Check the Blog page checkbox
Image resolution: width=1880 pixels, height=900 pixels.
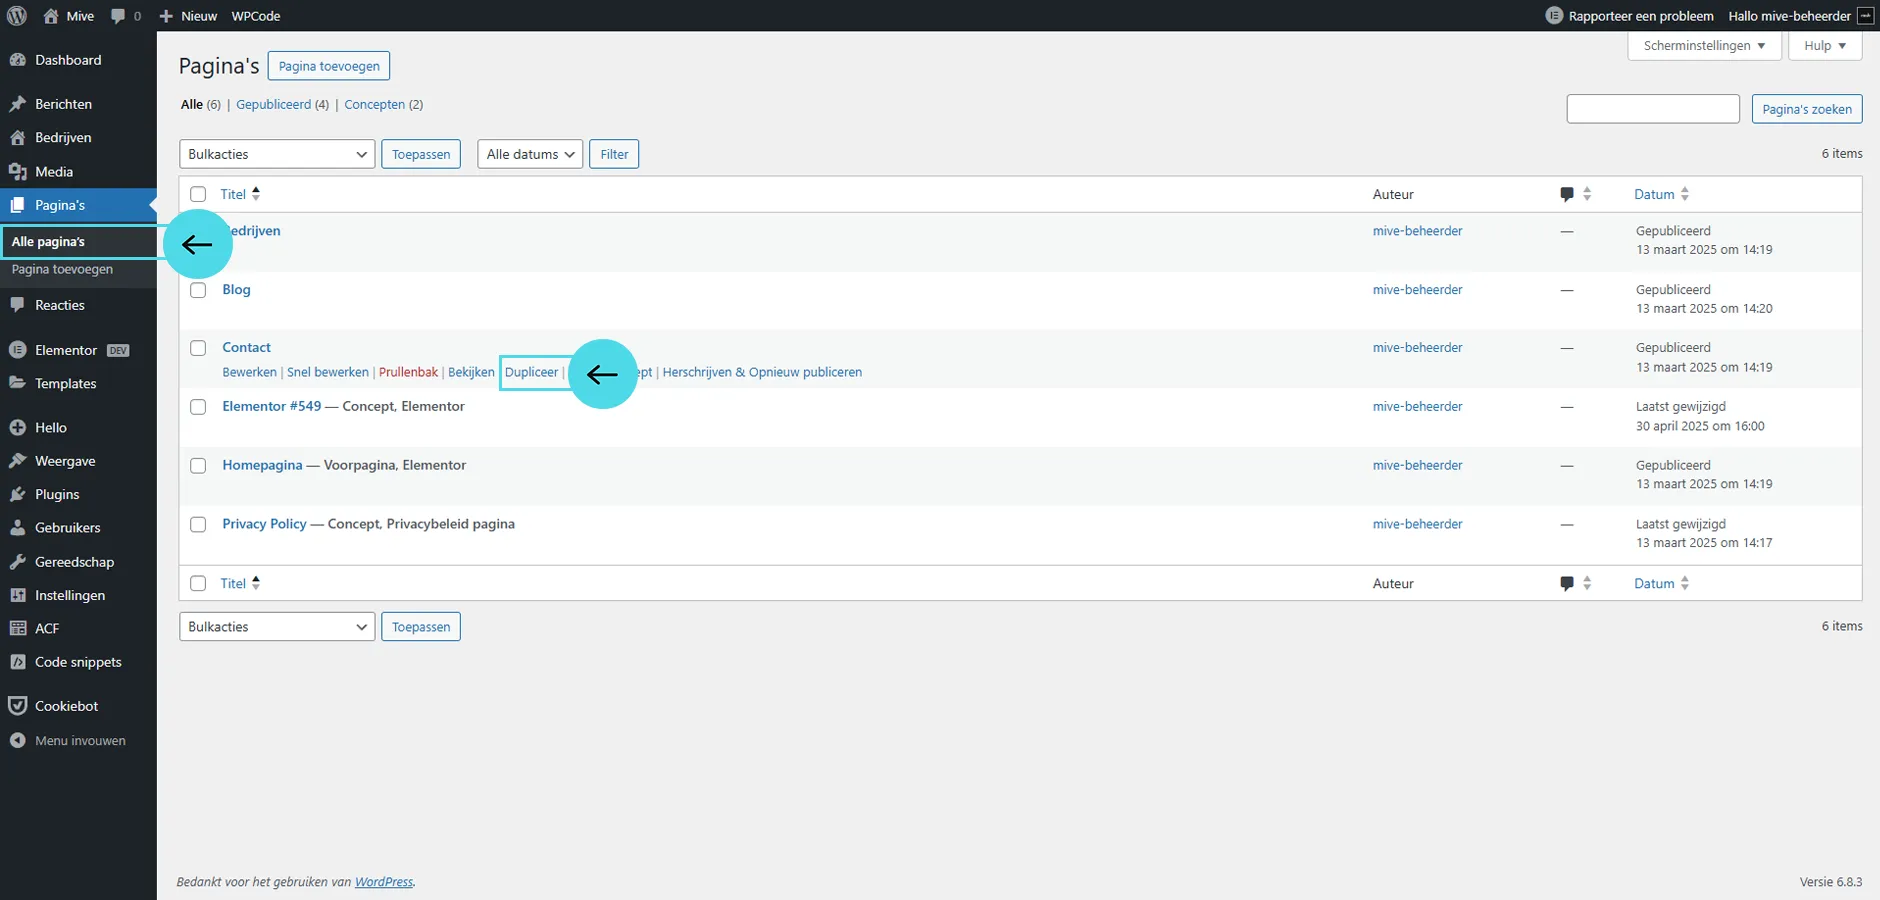point(198,290)
